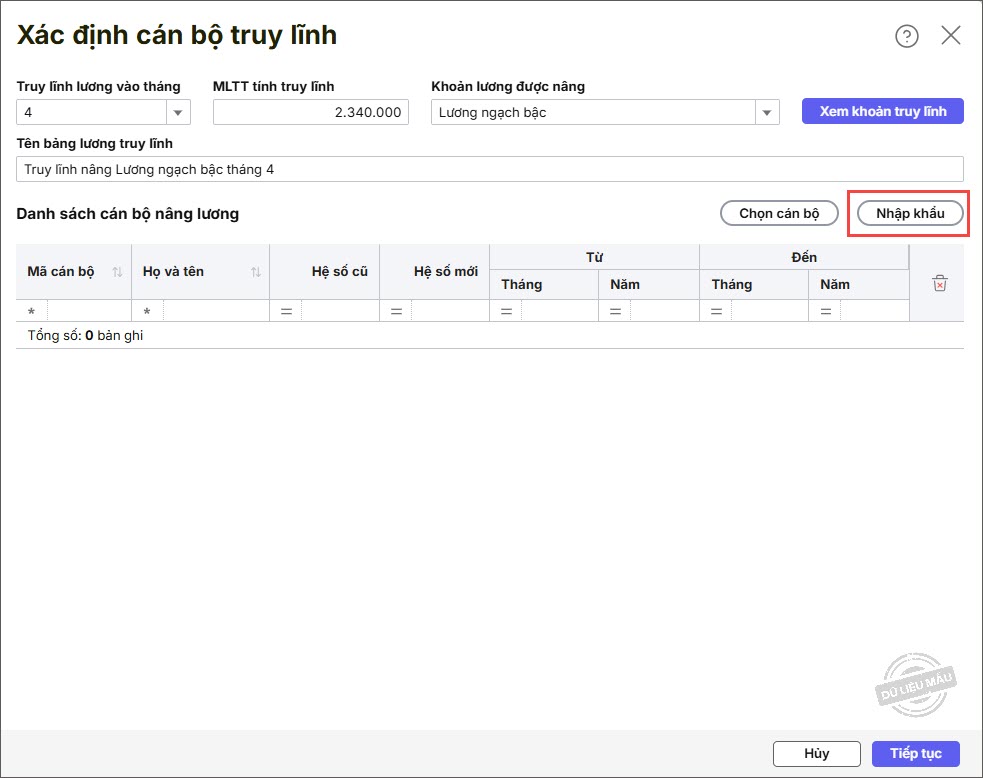Click the Họ và tên filter box
Image resolution: width=983 pixels, height=778 pixels.
click(x=215, y=312)
